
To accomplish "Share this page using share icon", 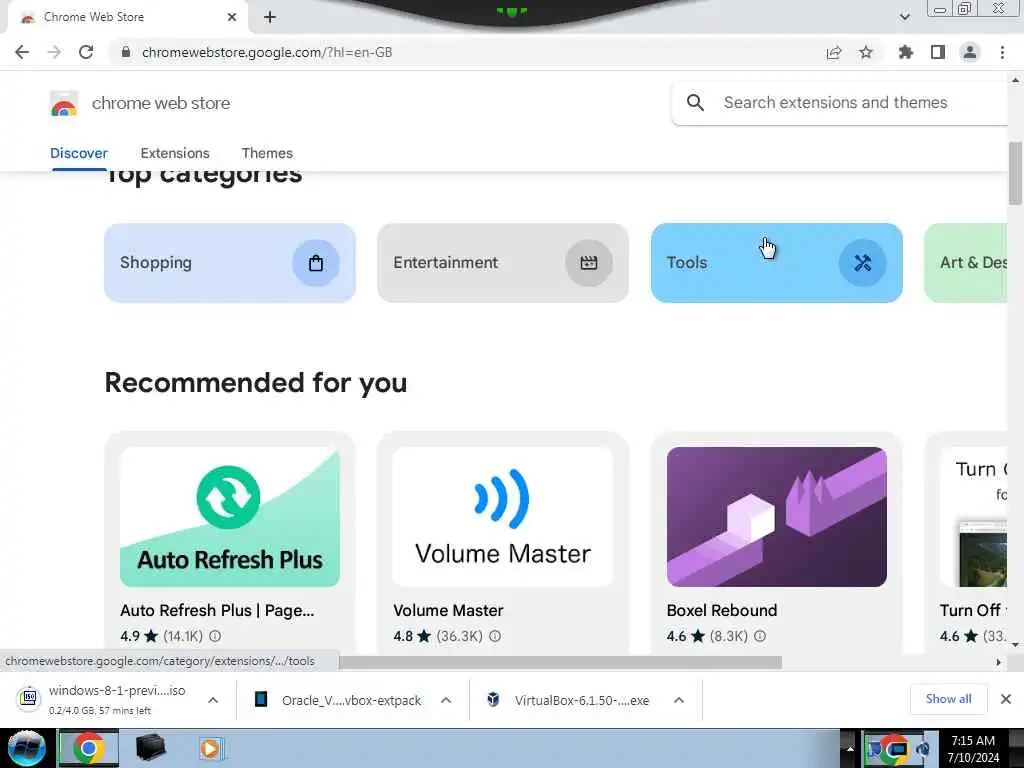I will [833, 52].
